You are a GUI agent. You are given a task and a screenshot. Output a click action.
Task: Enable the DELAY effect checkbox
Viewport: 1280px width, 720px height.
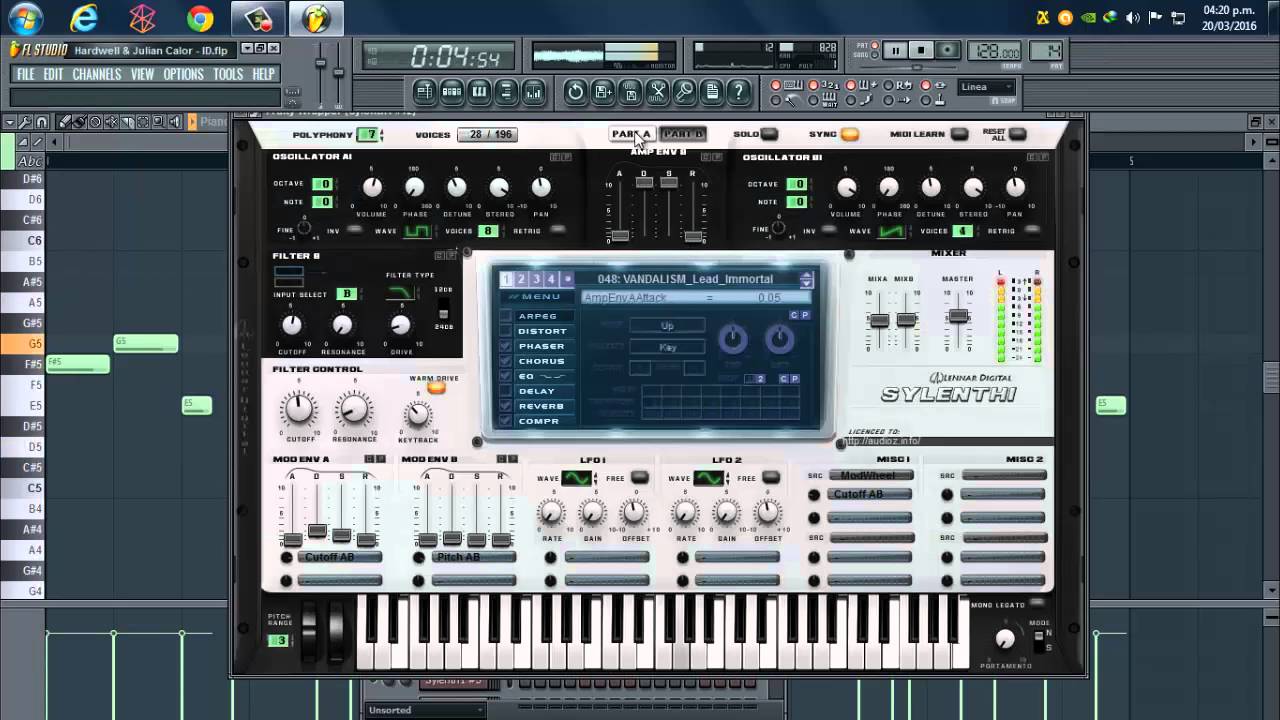506,391
